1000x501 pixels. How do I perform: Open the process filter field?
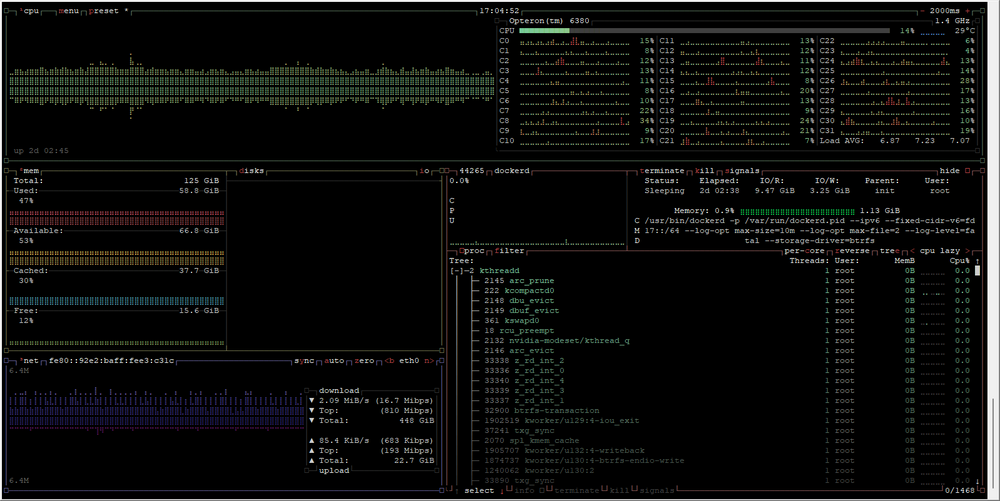point(510,251)
